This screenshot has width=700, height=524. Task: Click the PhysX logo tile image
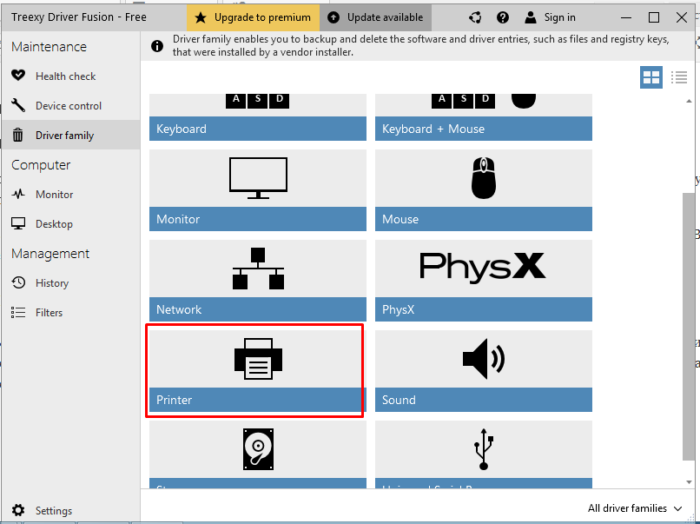[483, 267]
